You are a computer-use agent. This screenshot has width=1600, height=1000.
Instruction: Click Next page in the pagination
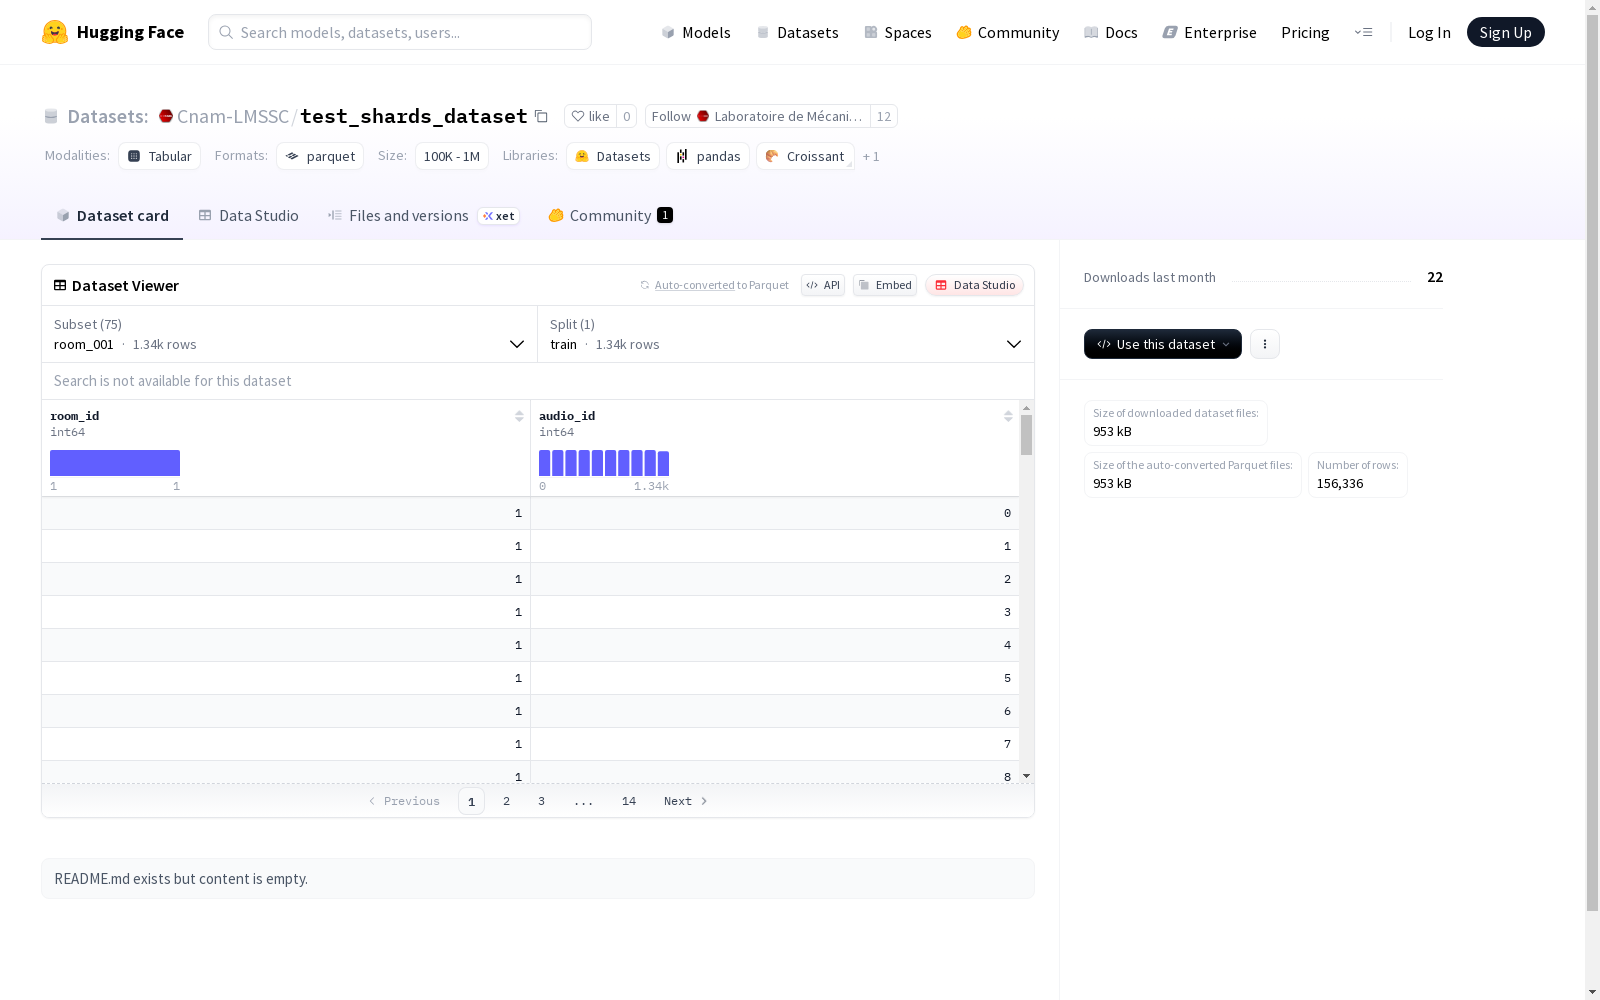[686, 801]
